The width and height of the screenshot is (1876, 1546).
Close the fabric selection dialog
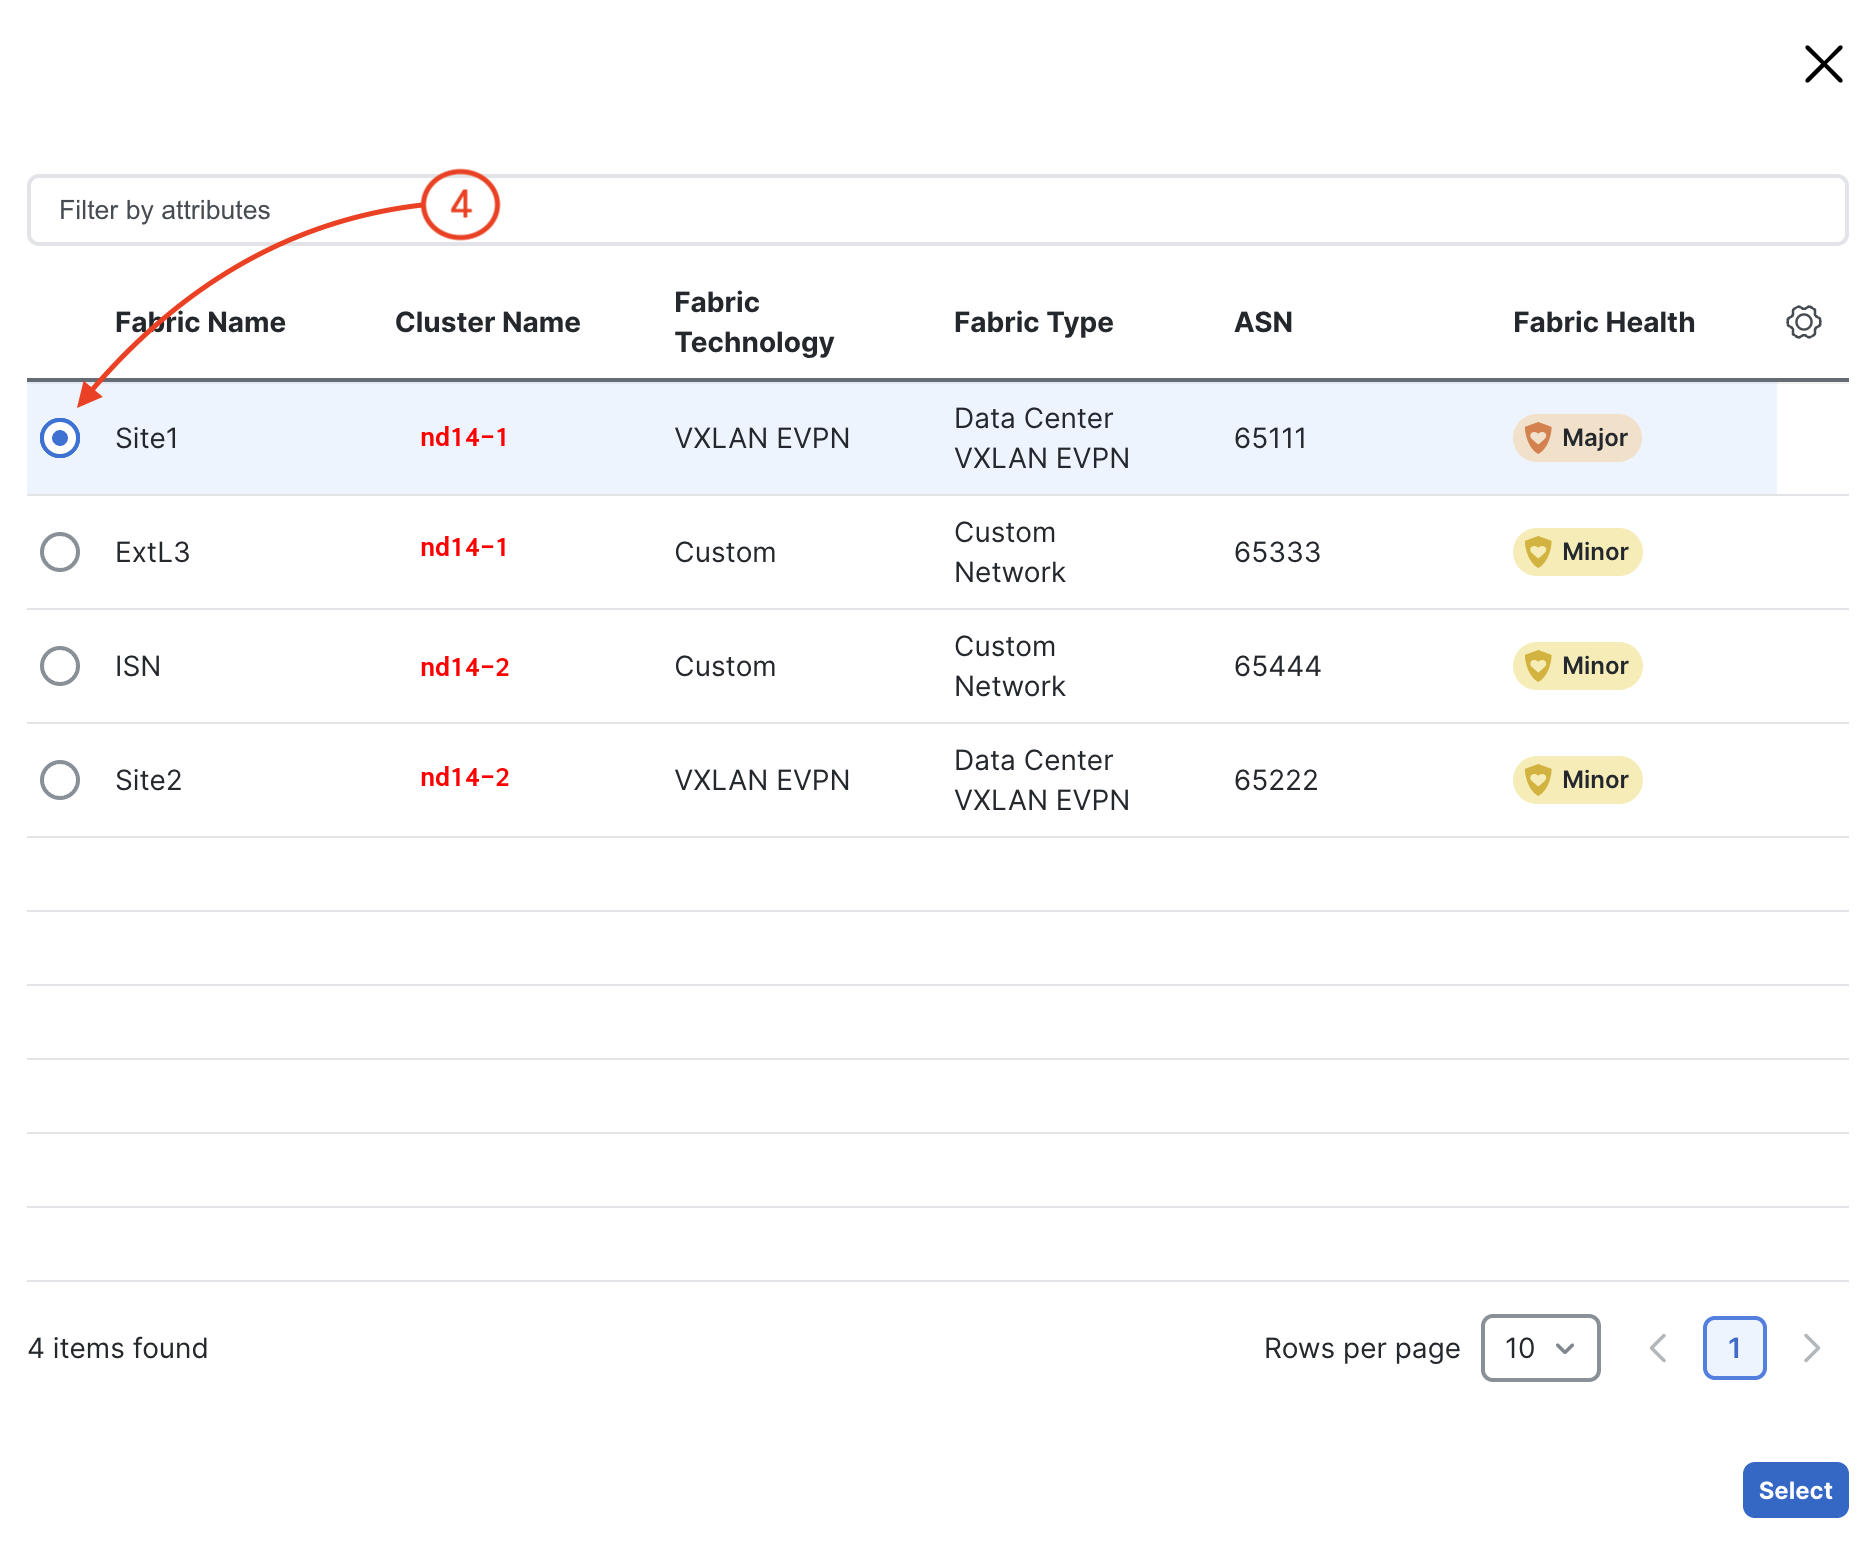click(1823, 64)
